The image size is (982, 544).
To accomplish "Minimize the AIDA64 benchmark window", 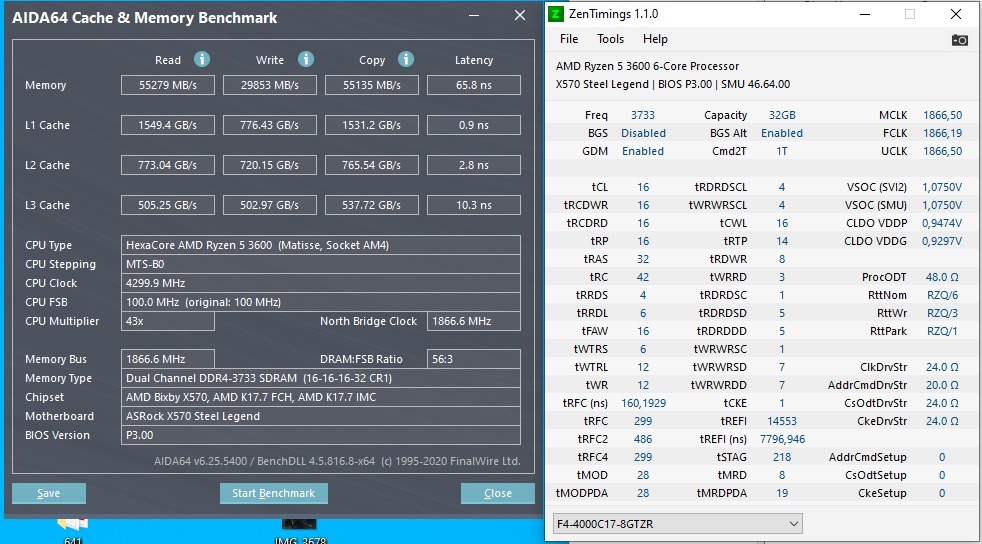I will tap(474, 16).
